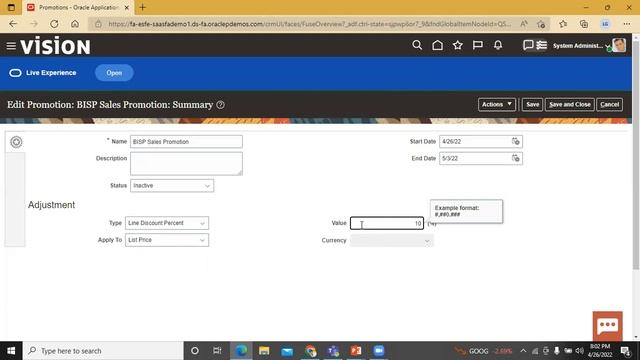Open the Actions dropdown menu
The height and width of the screenshot is (360, 640).
click(x=497, y=104)
